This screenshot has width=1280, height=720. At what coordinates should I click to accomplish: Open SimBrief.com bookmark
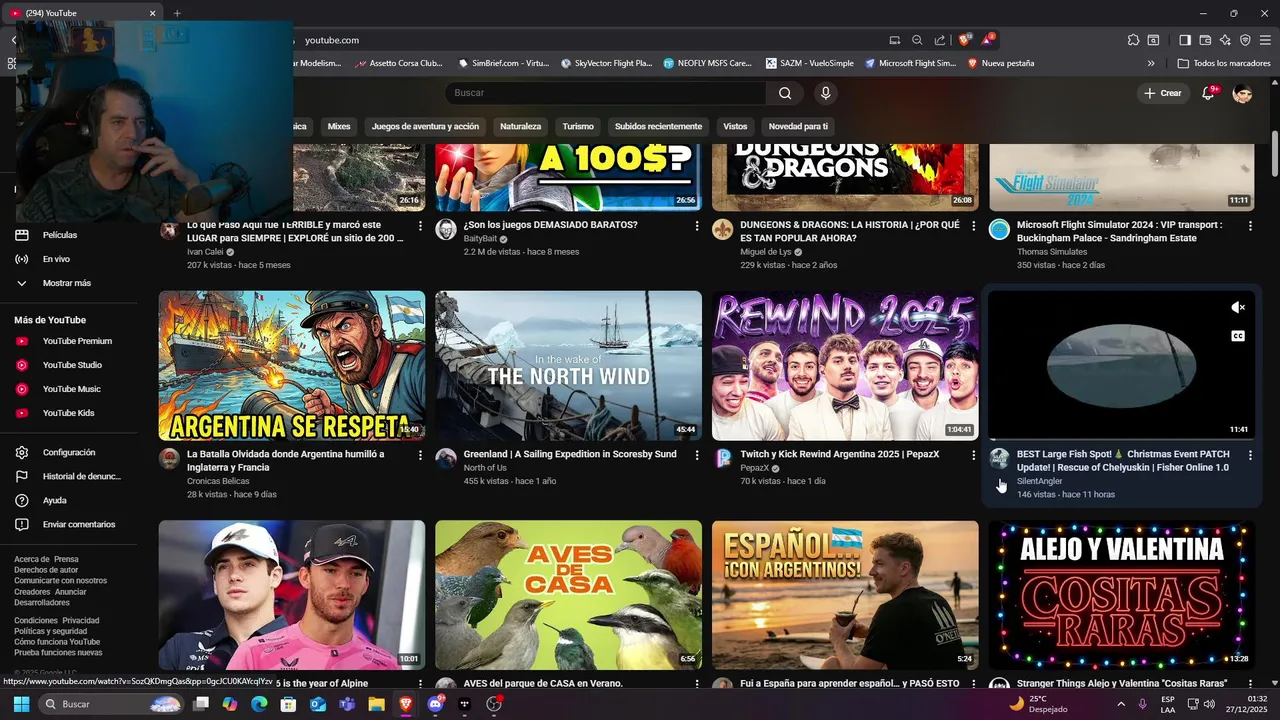pos(504,63)
